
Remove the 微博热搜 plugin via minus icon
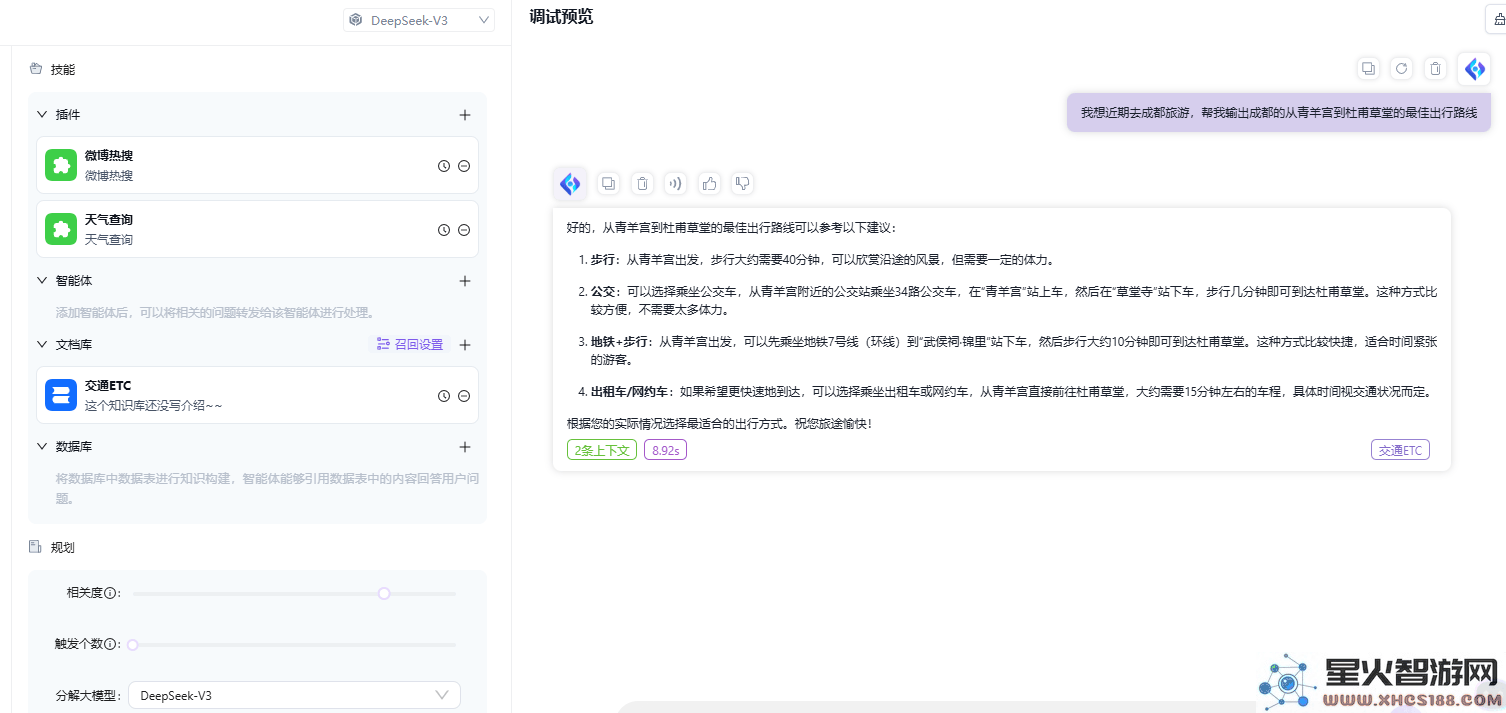[x=464, y=166]
